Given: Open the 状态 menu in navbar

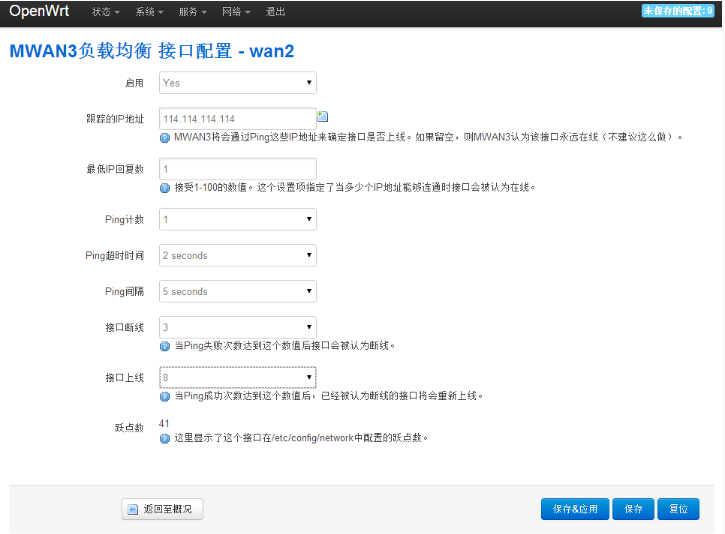Looking at the screenshot, I should (x=105, y=12).
